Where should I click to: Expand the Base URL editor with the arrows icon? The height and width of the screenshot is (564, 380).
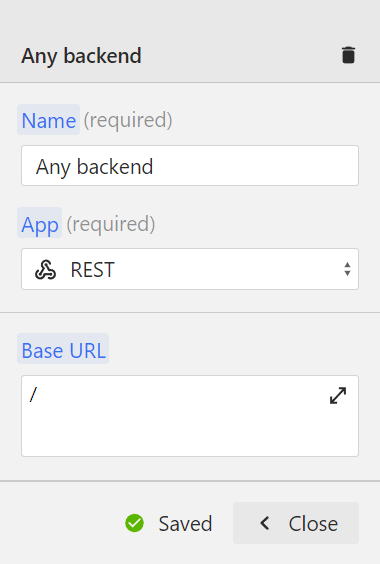(338, 395)
